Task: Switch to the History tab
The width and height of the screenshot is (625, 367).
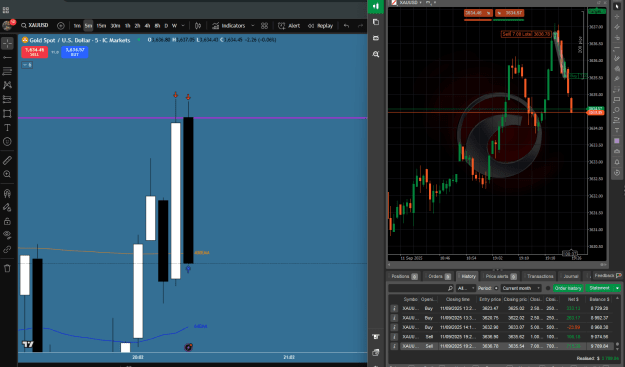Action: point(468,276)
